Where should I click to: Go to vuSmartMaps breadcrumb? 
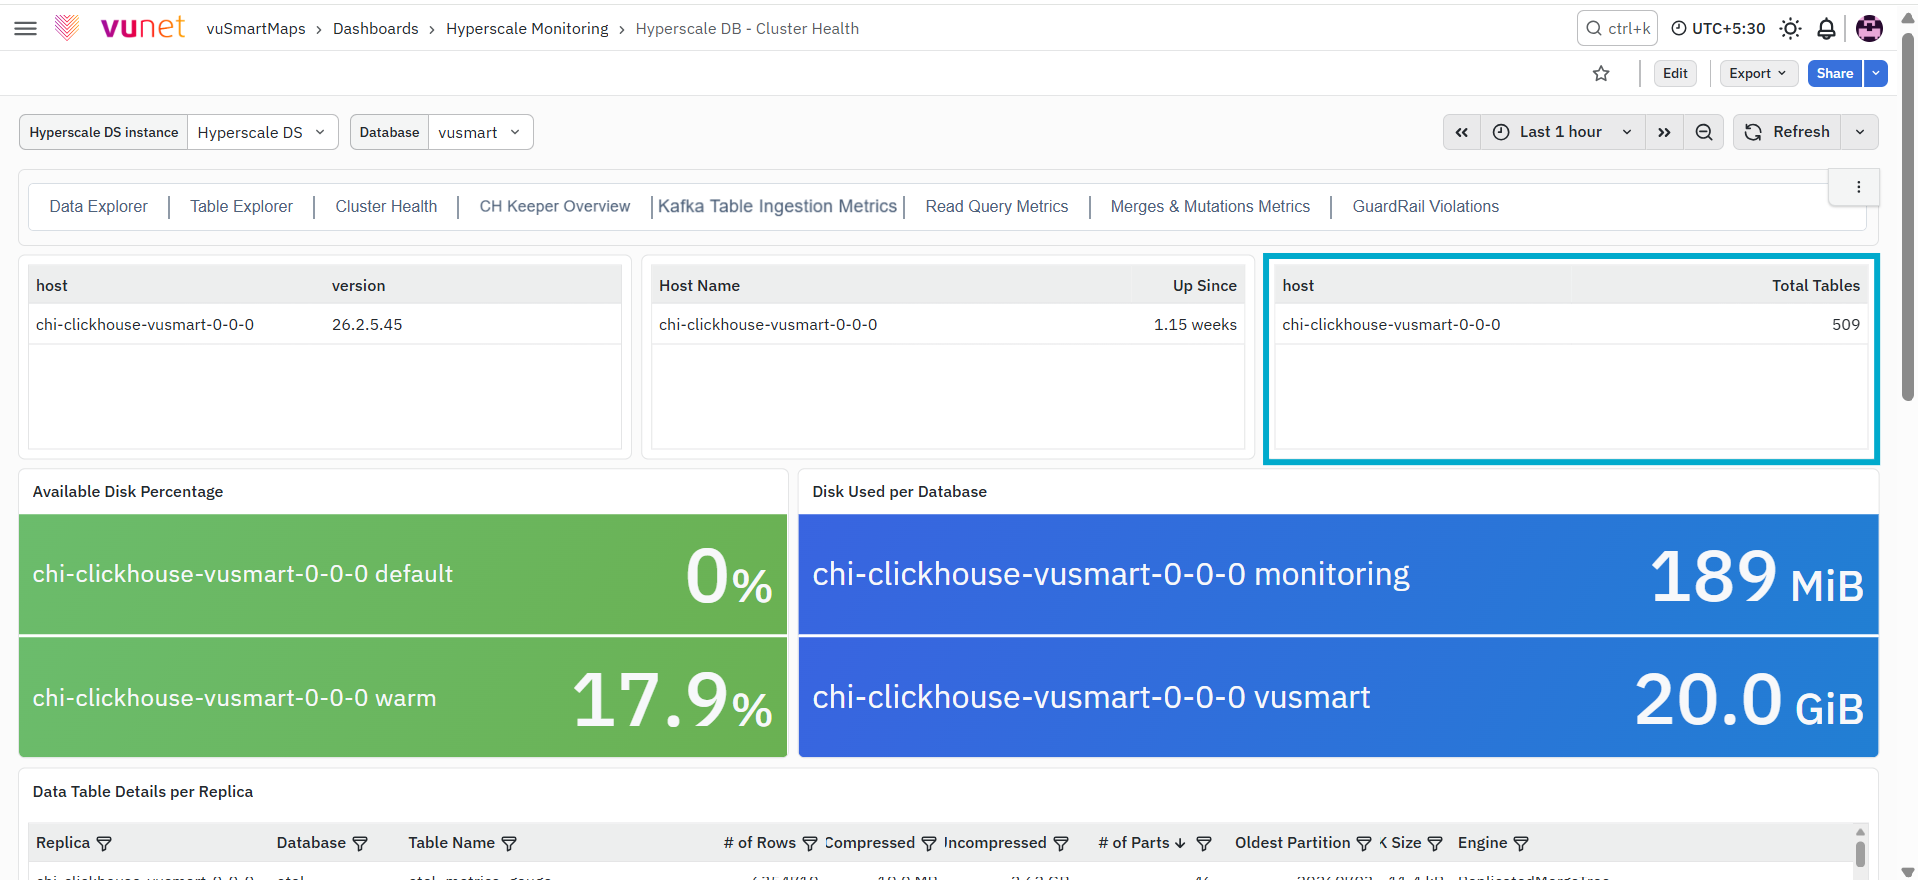pos(256,28)
